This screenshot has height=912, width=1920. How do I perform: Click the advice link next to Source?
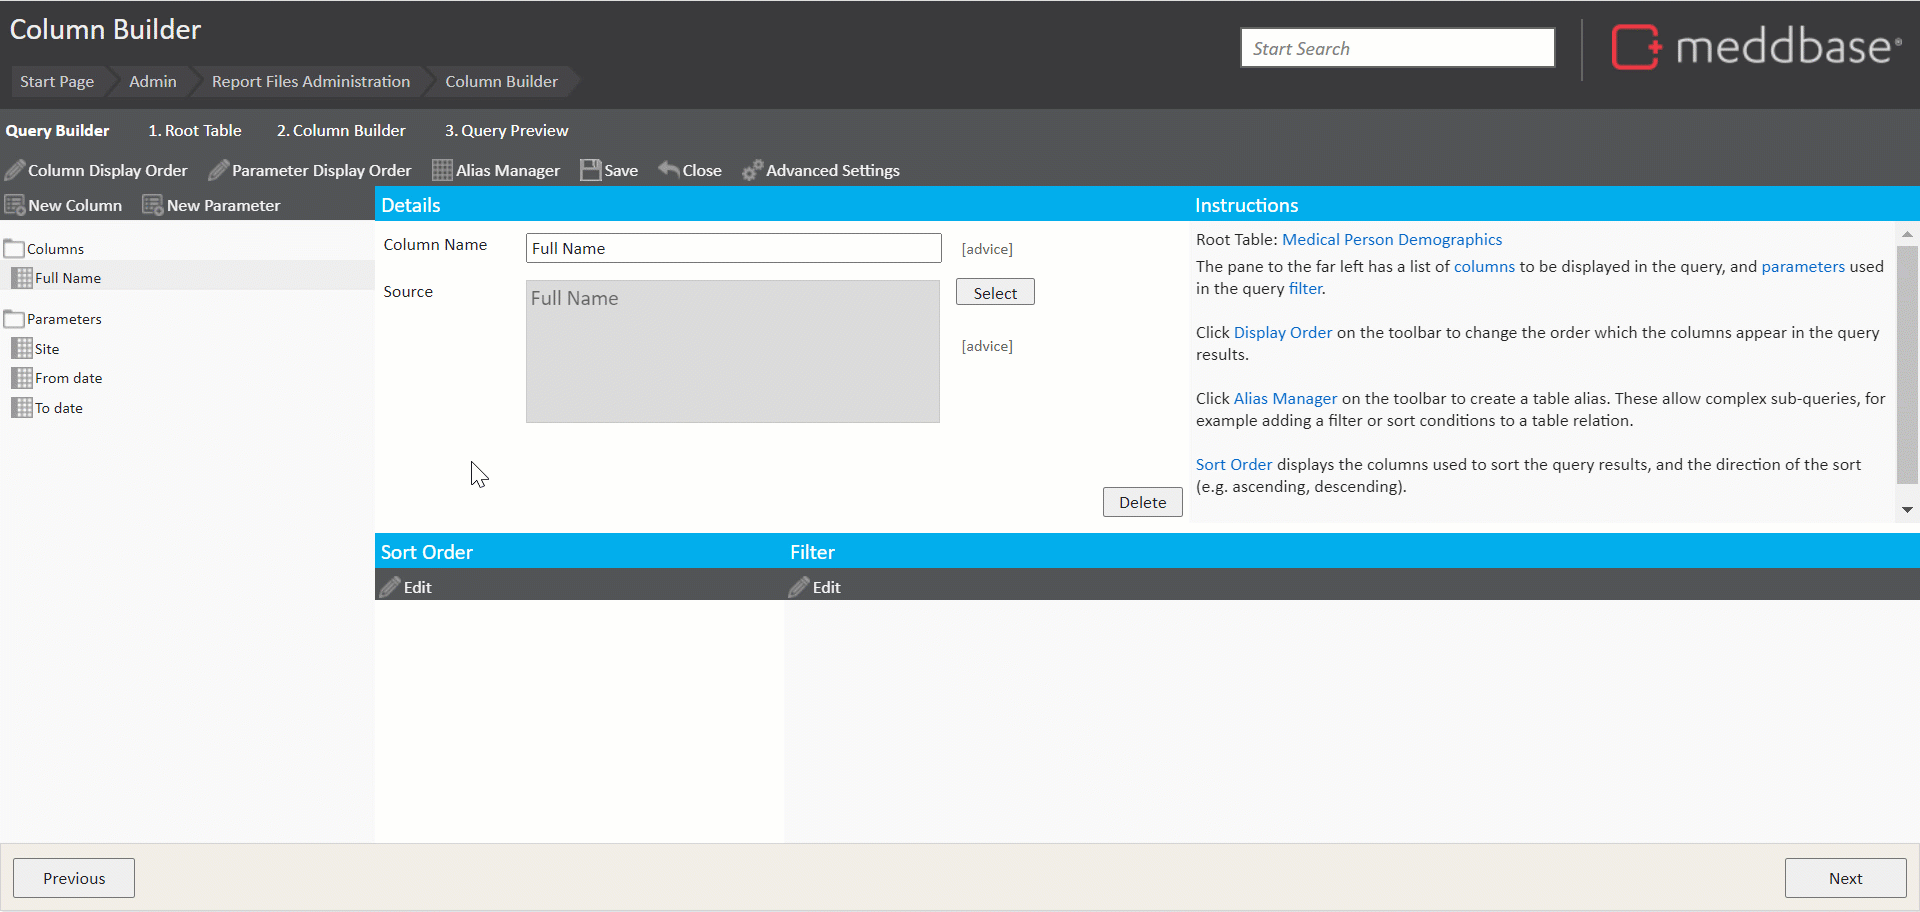[987, 346]
